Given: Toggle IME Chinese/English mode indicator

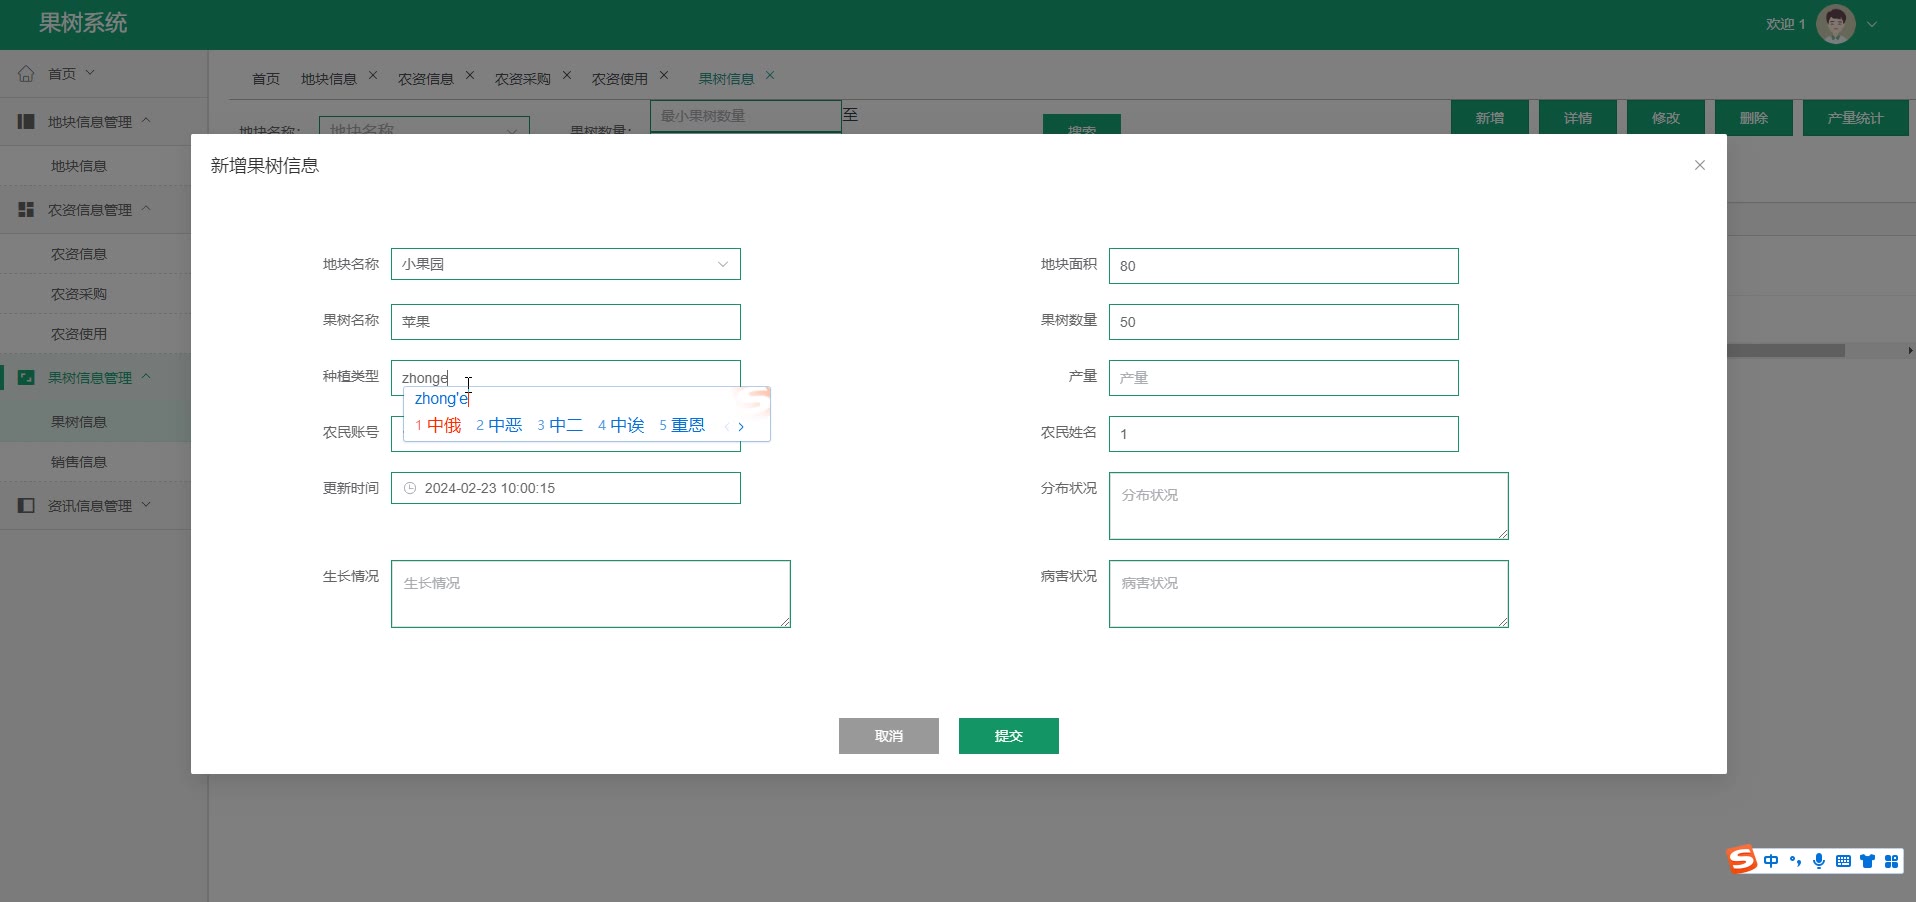Looking at the screenshot, I should 1771,861.
